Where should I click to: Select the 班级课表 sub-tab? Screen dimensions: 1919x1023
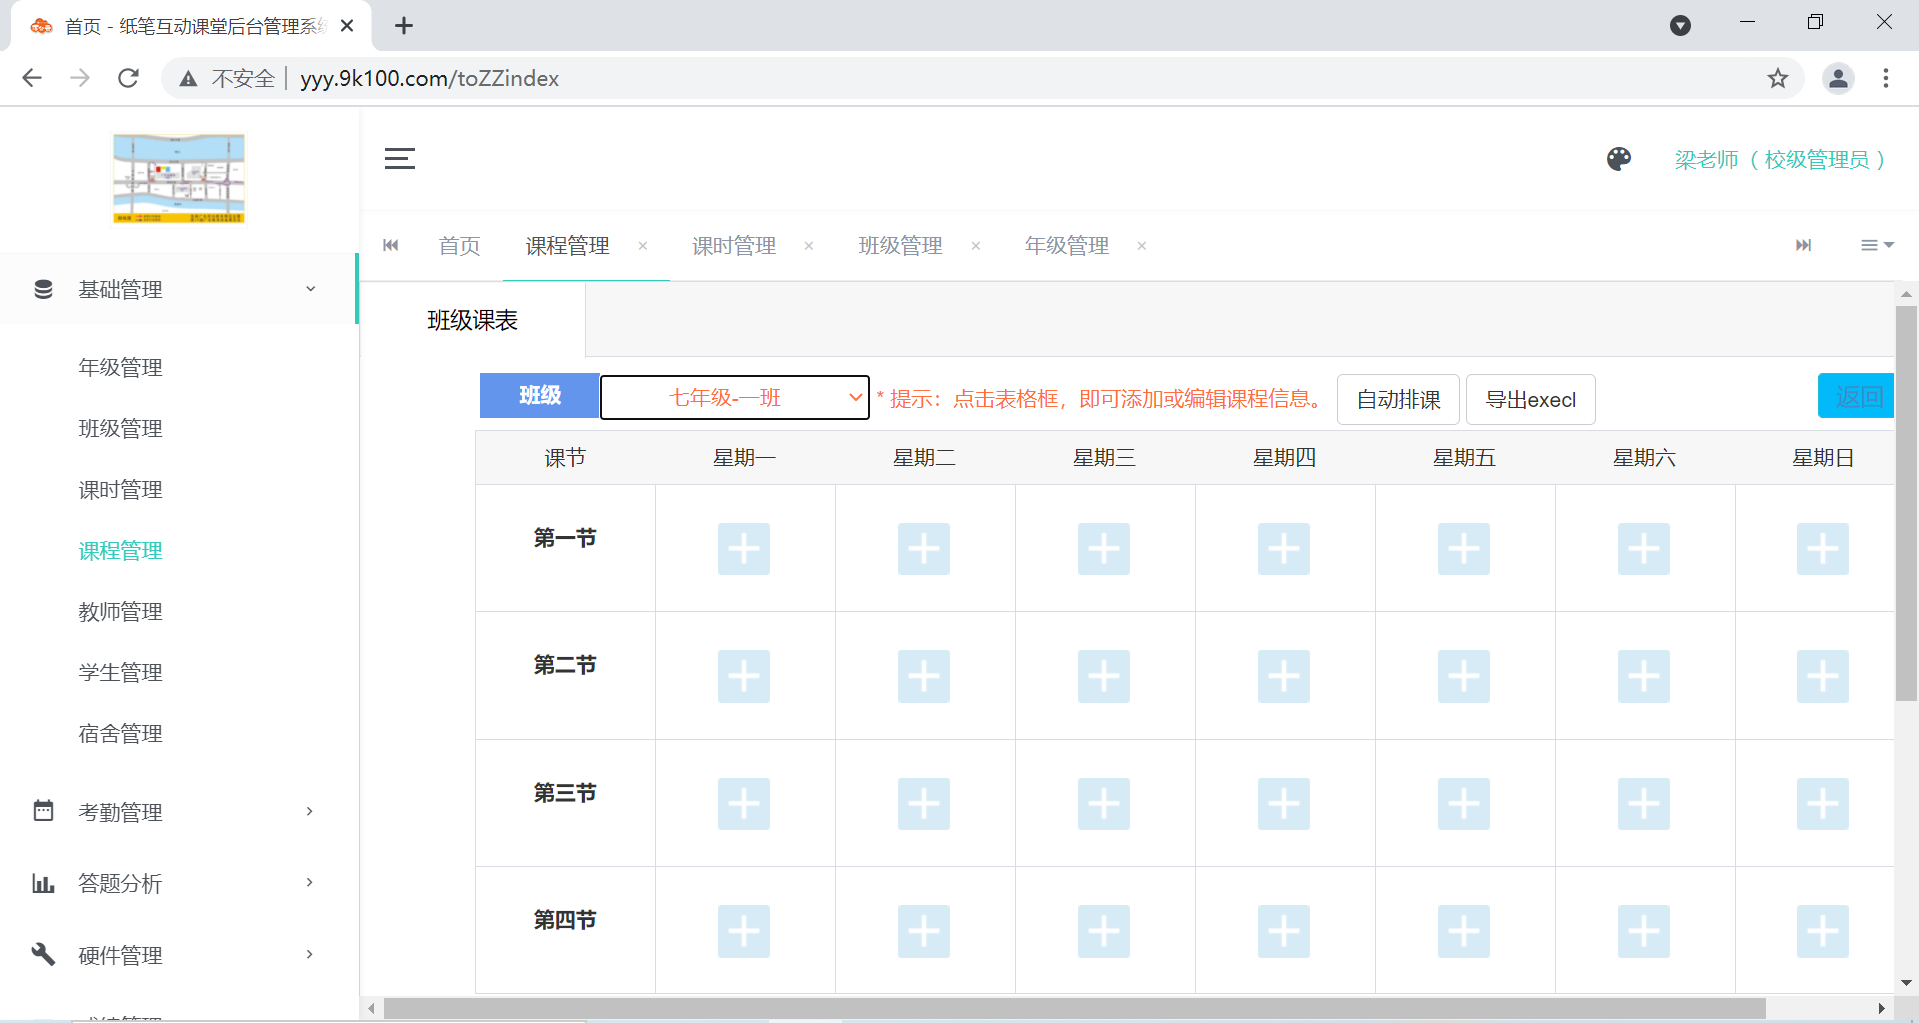tap(473, 320)
